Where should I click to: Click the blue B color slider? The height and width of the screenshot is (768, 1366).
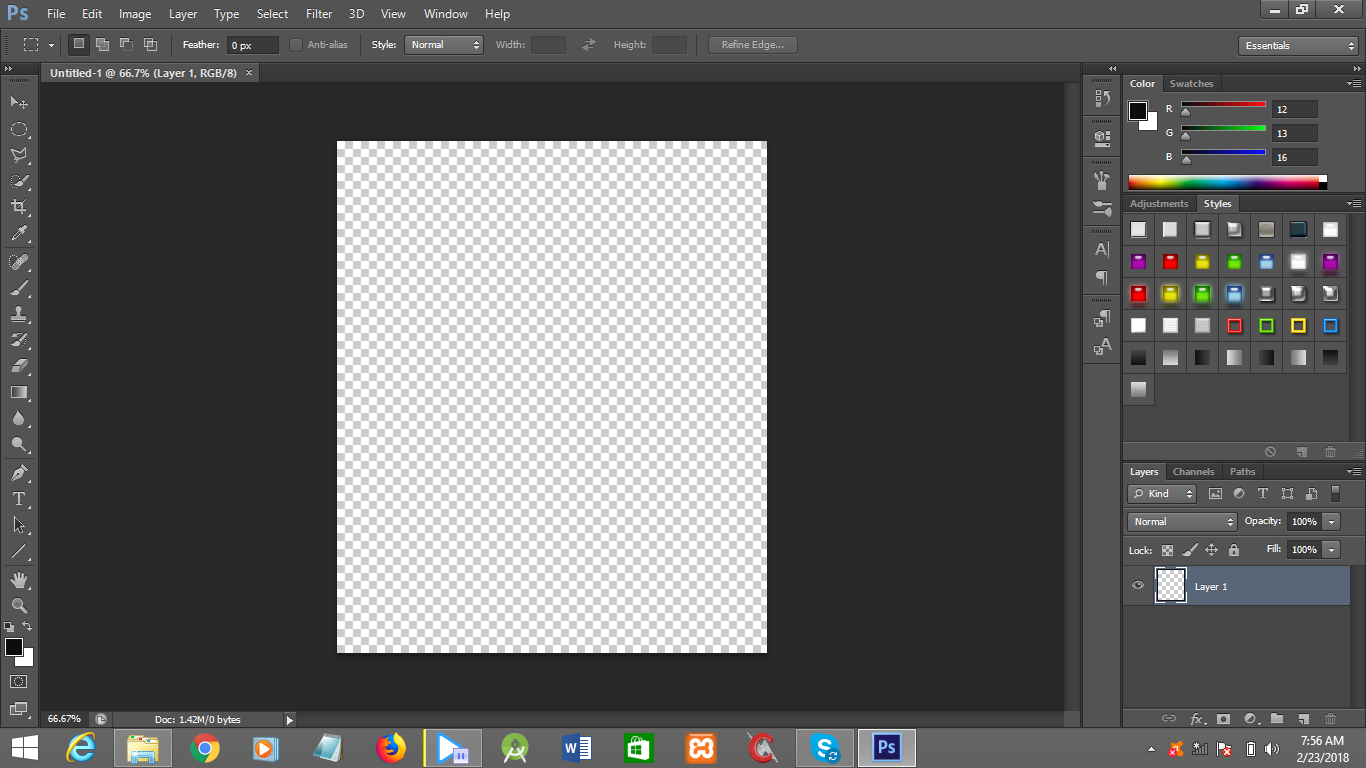point(1224,155)
